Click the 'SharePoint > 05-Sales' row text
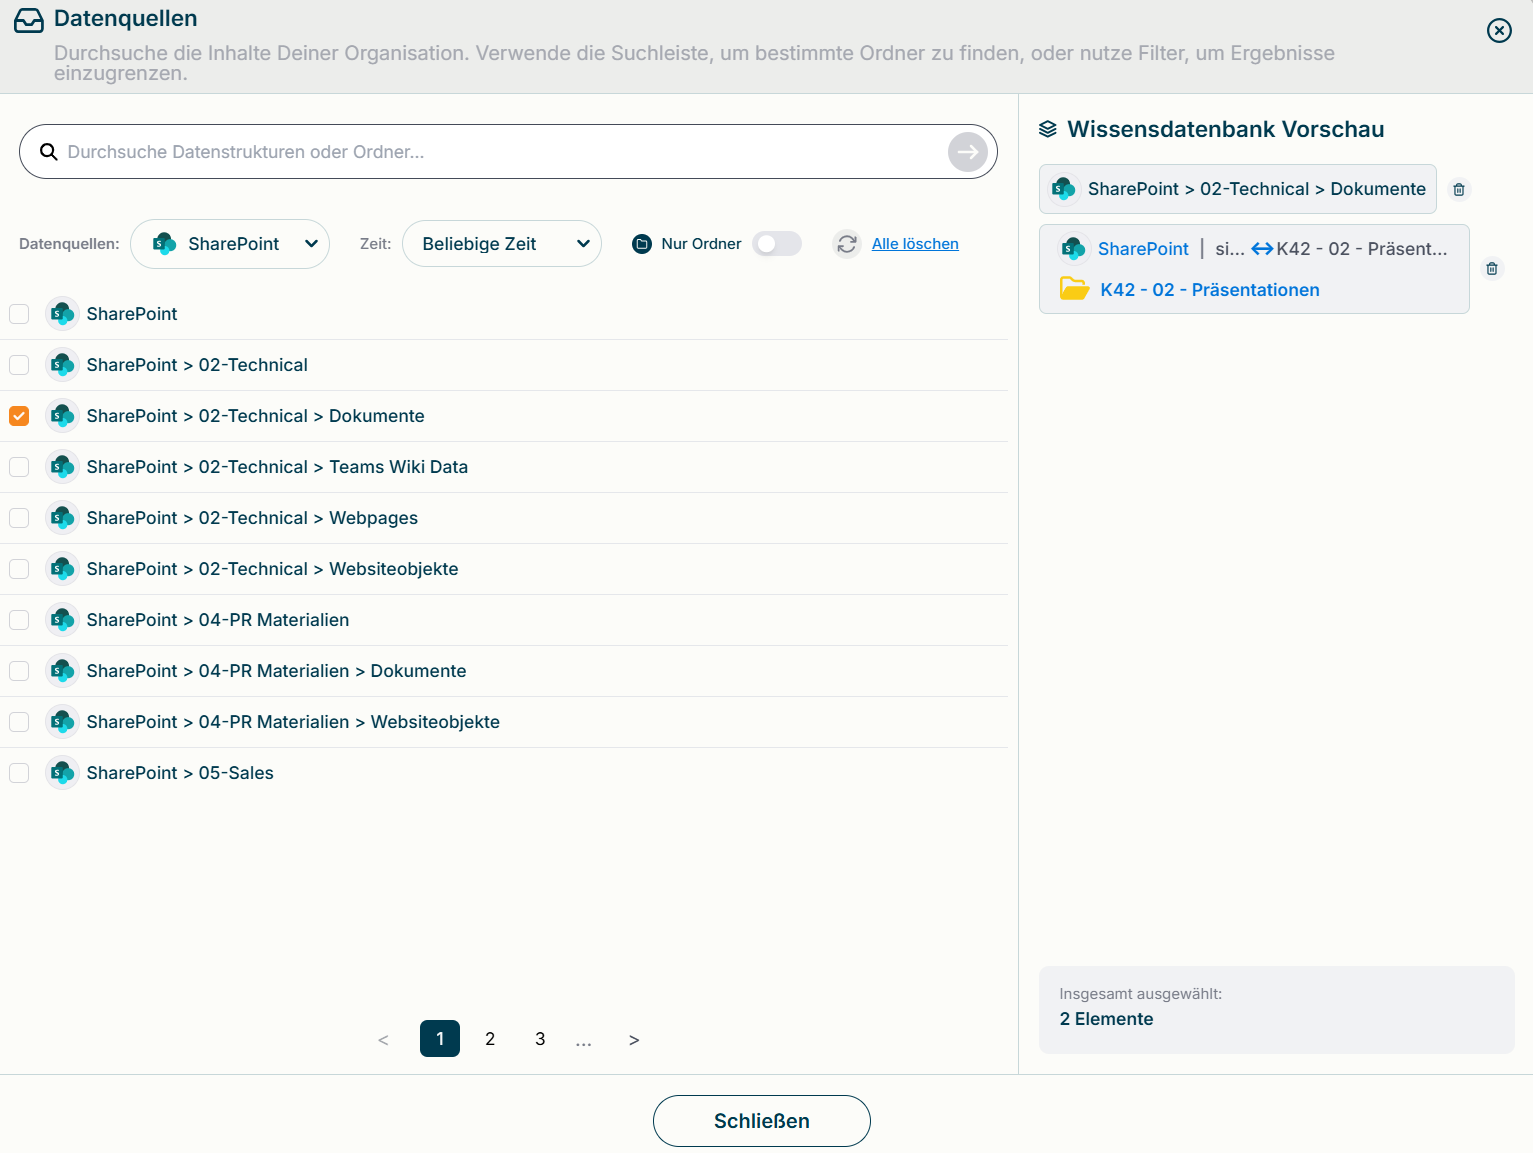Image resolution: width=1533 pixels, height=1153 pixels. coord(180,773)
